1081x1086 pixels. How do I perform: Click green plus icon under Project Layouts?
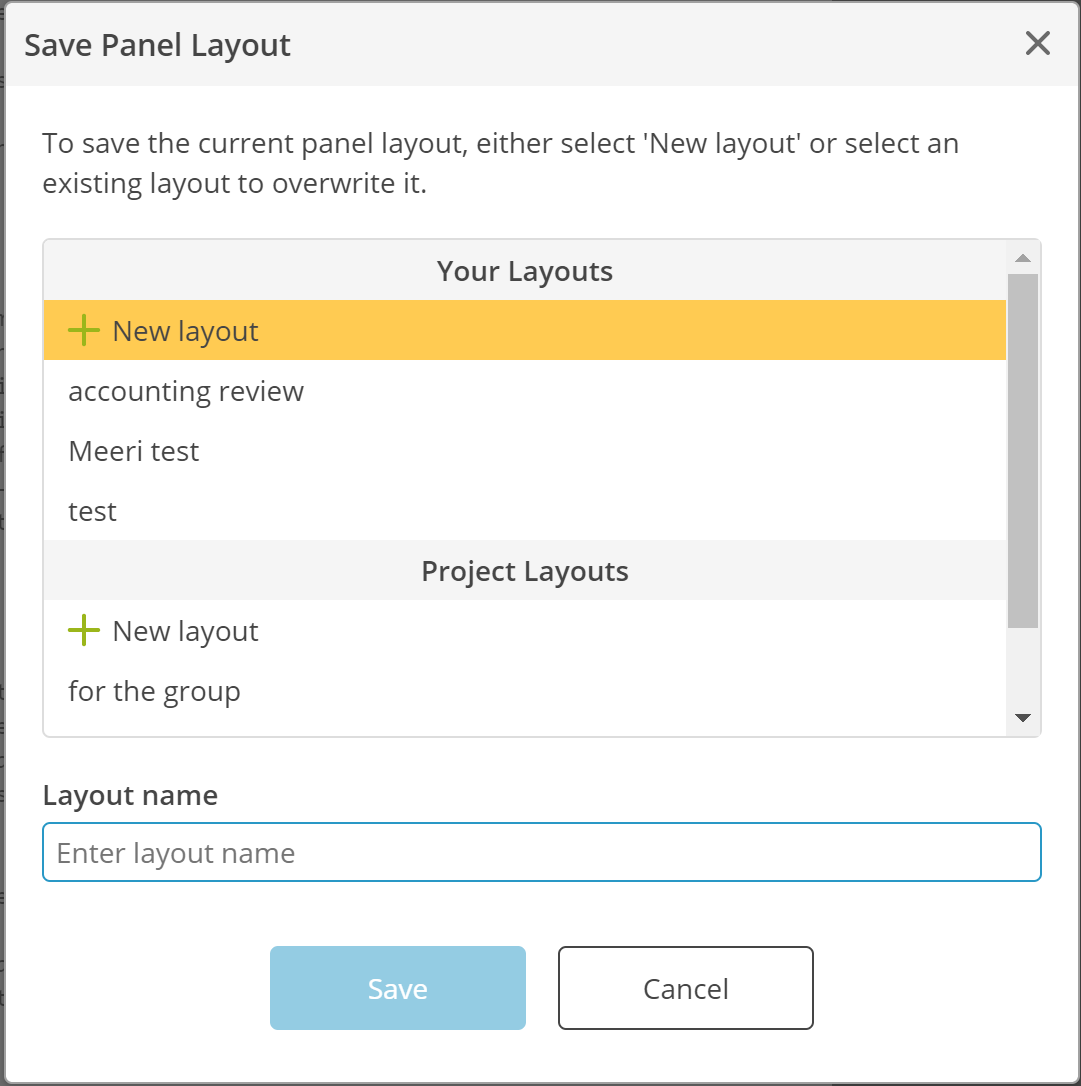tap(84, 630)
